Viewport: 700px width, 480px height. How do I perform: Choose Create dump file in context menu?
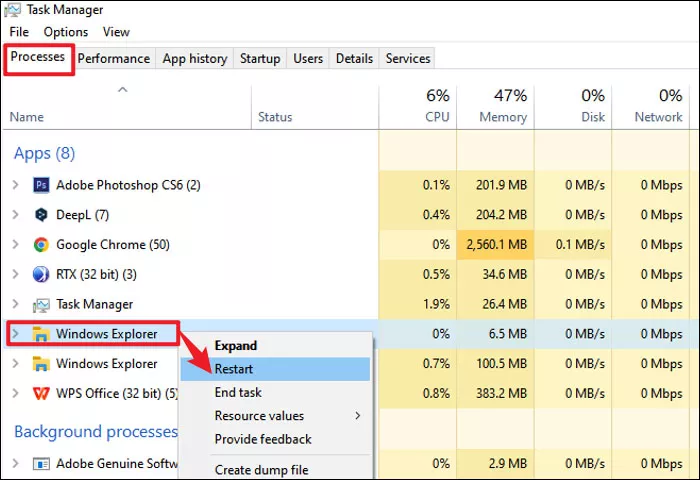pyautogui.click(x=276, y=470)
